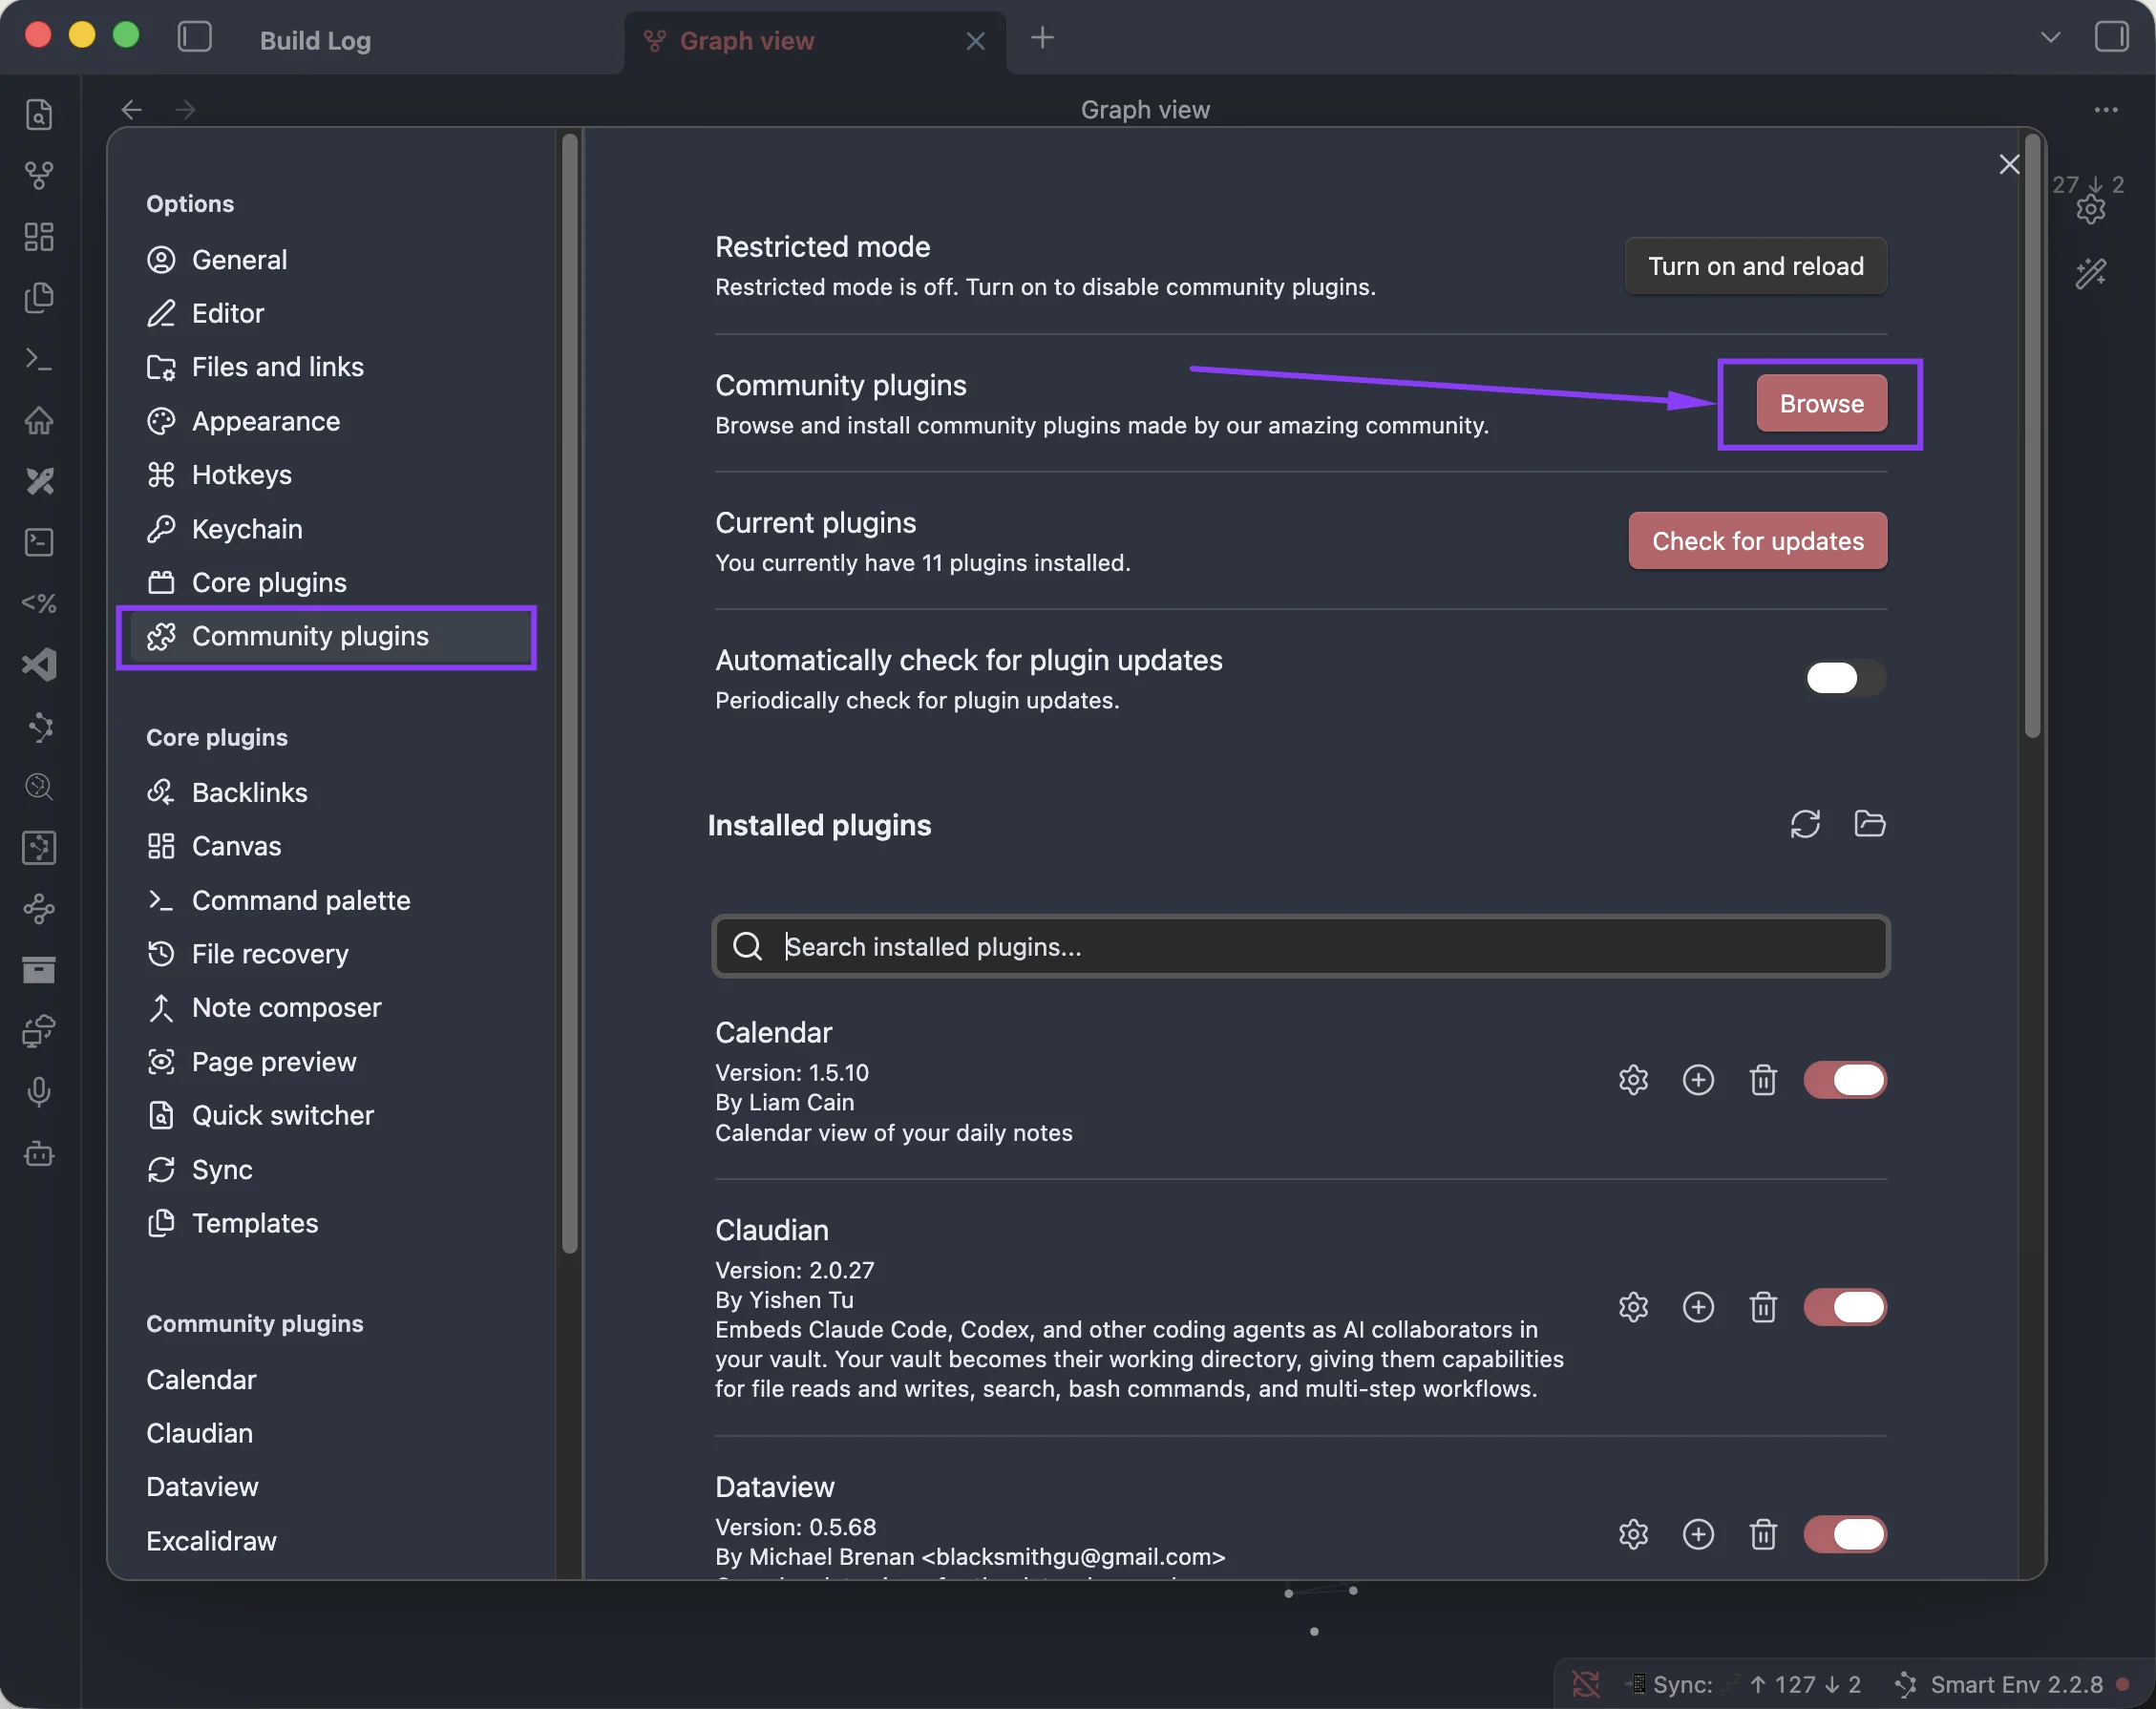Disable the Calendar plugin toggle

tap(1845, 1080)
